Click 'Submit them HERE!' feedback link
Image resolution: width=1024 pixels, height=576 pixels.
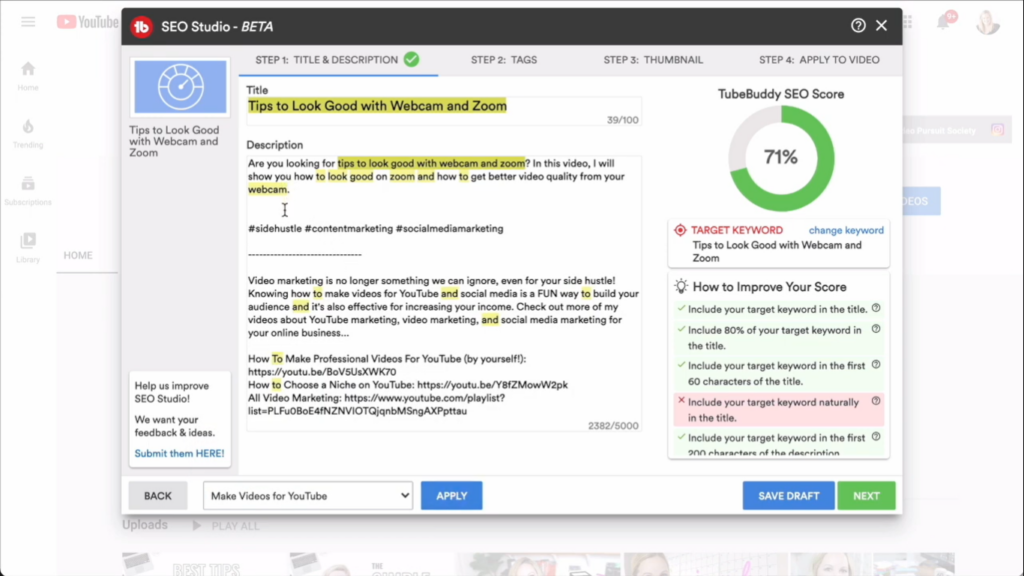(x=179, y=453)
